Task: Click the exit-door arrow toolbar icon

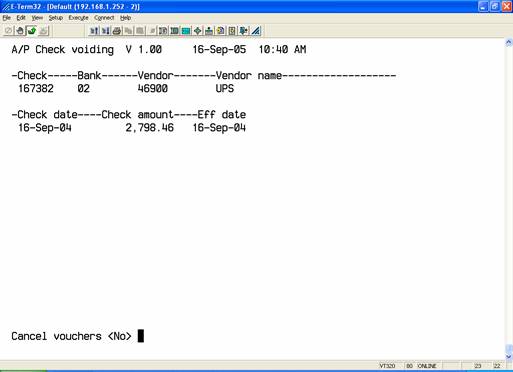Action: coord(244,31)
